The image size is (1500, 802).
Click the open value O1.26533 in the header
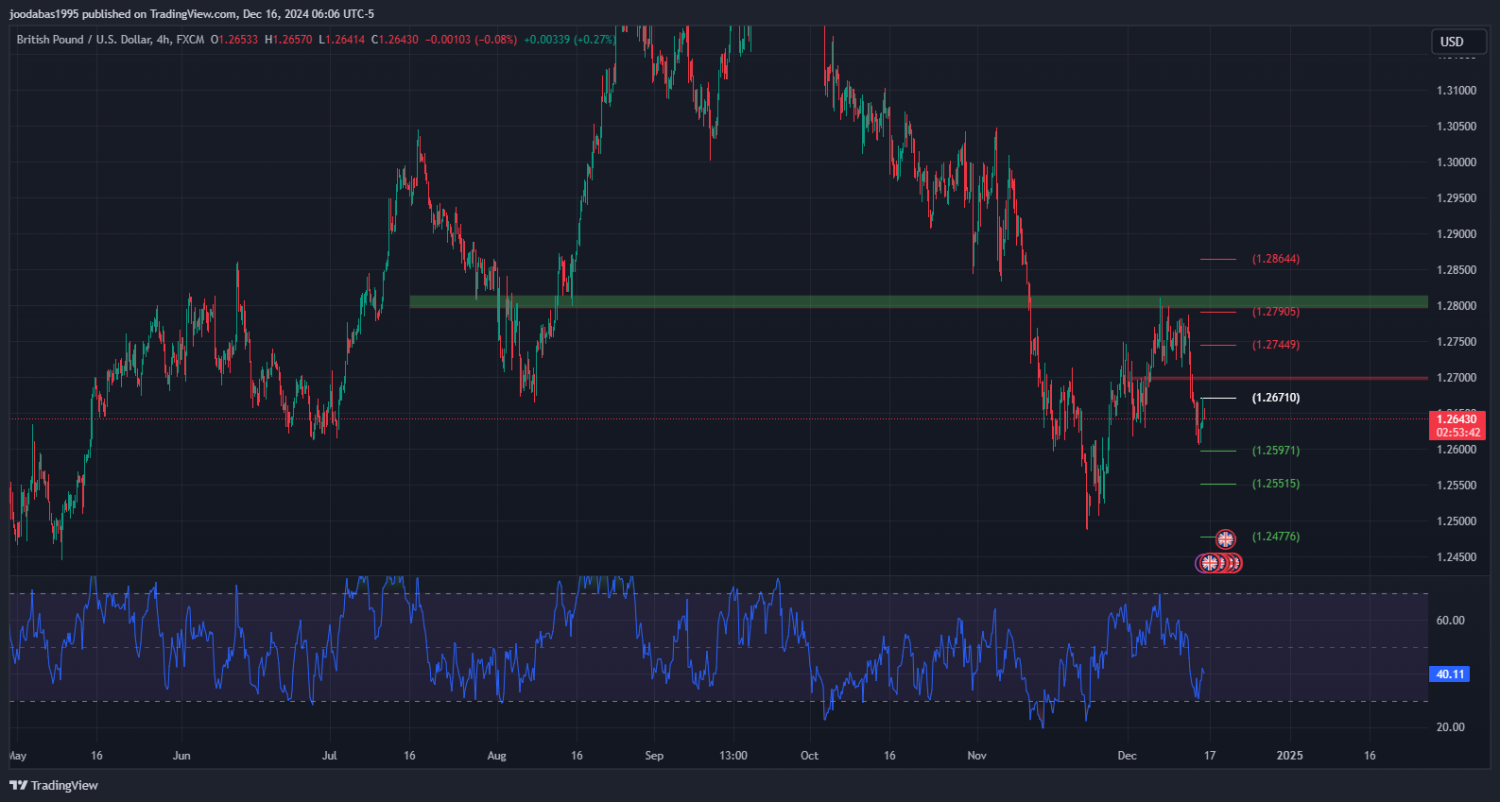coord(234,39)
